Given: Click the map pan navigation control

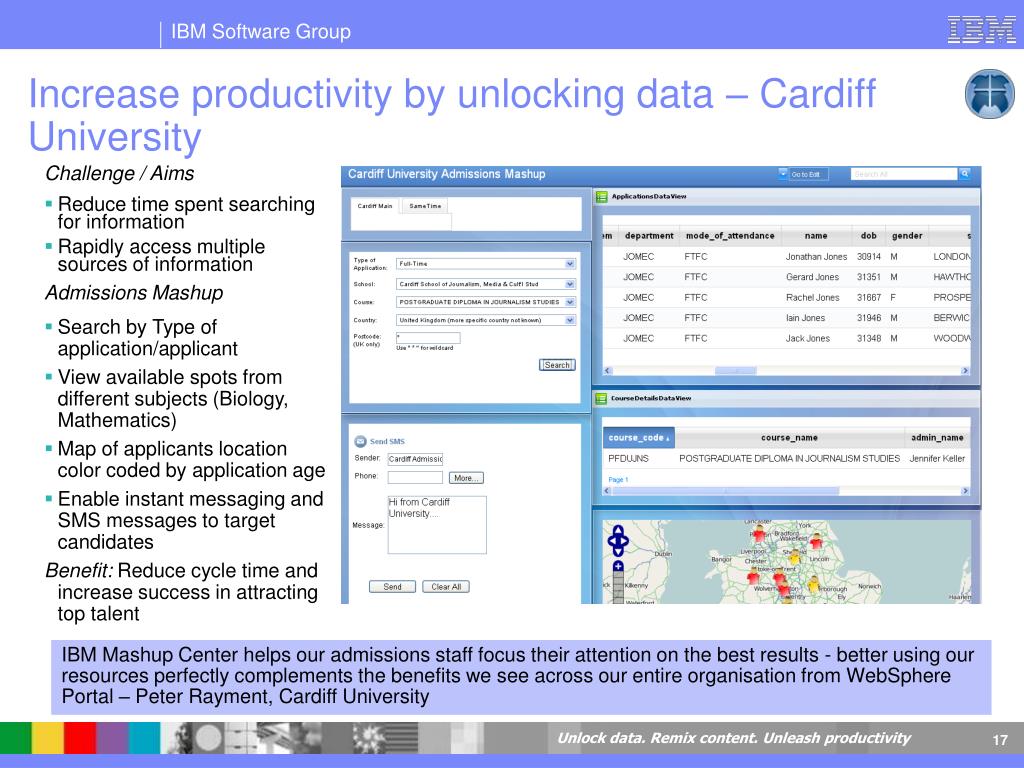Looking at the screenshot, I should click(618, 540).
